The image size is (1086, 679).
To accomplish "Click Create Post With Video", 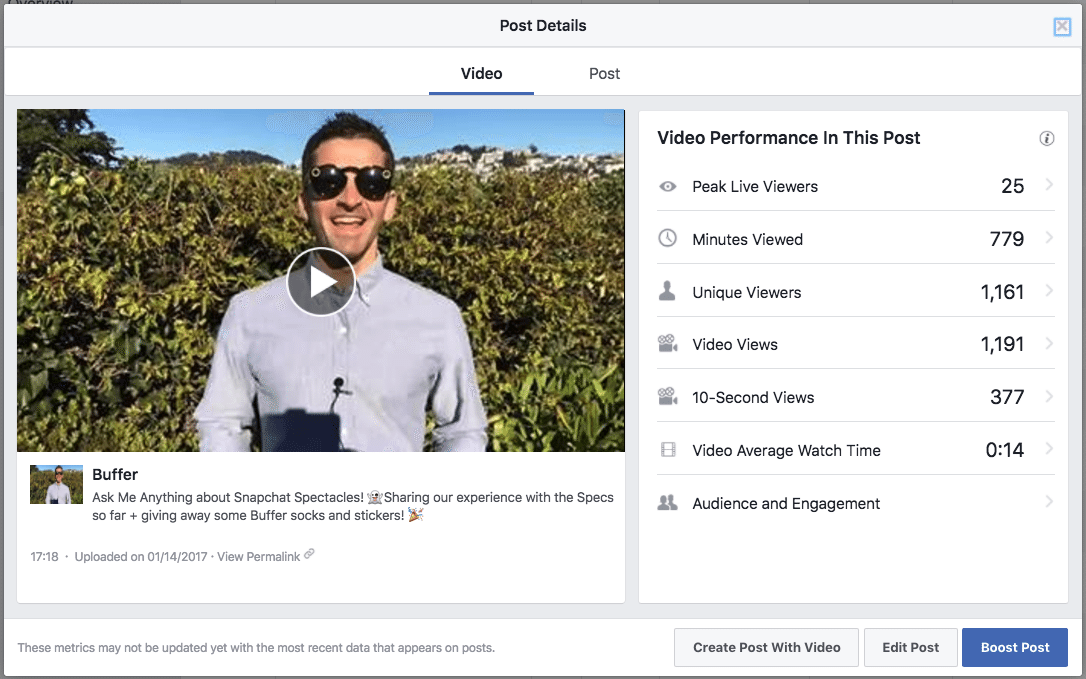I will coord(766,647).
